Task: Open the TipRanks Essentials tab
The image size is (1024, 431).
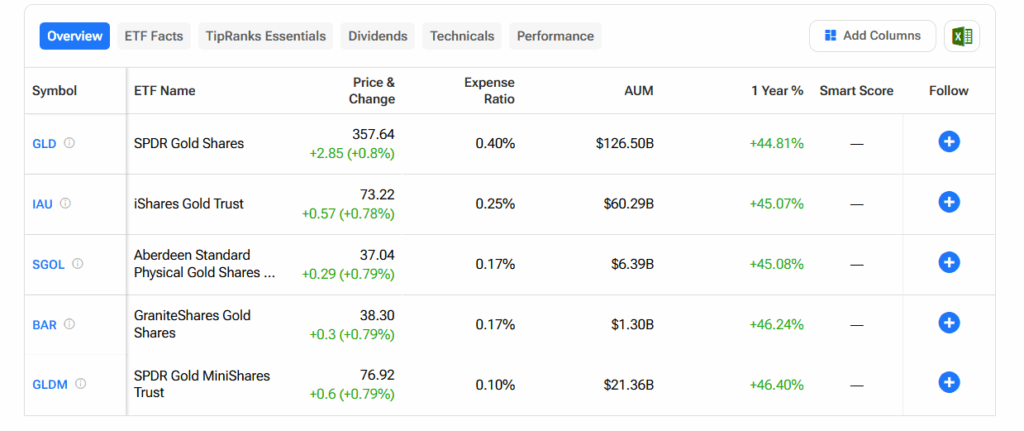Action: tap(266, 36)
